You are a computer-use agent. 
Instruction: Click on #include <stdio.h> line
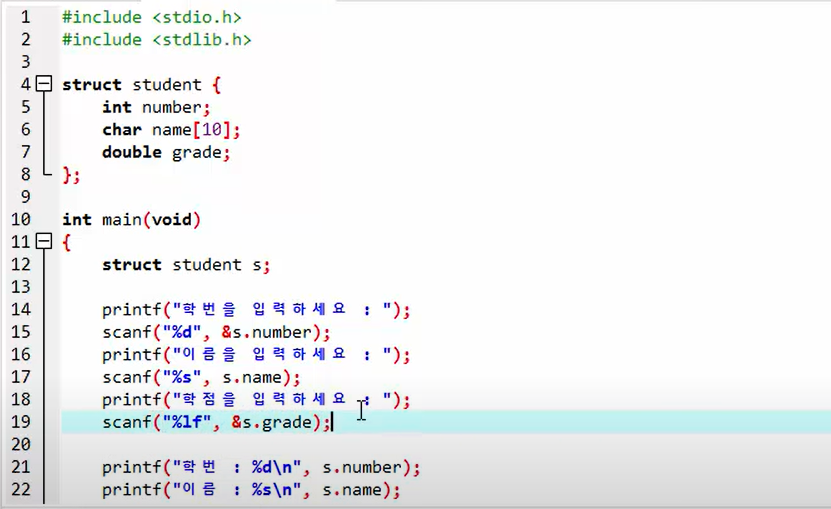click(x=152, y=17)
